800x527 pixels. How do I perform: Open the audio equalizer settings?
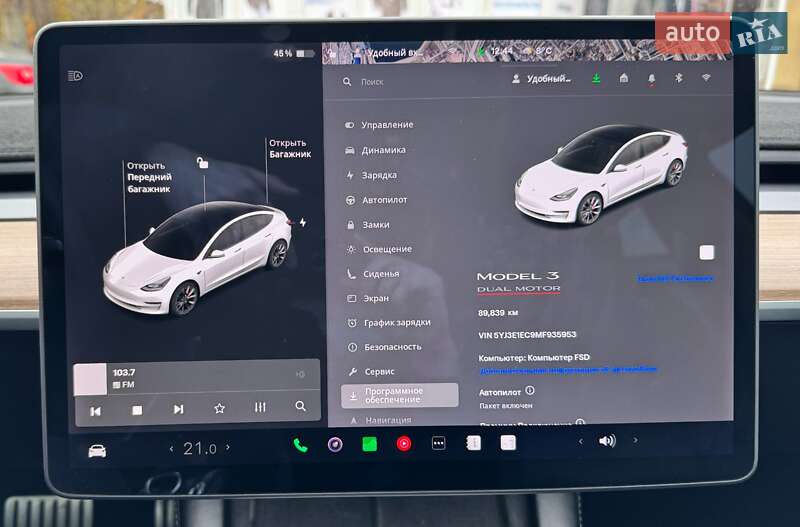tap(260, 407)
